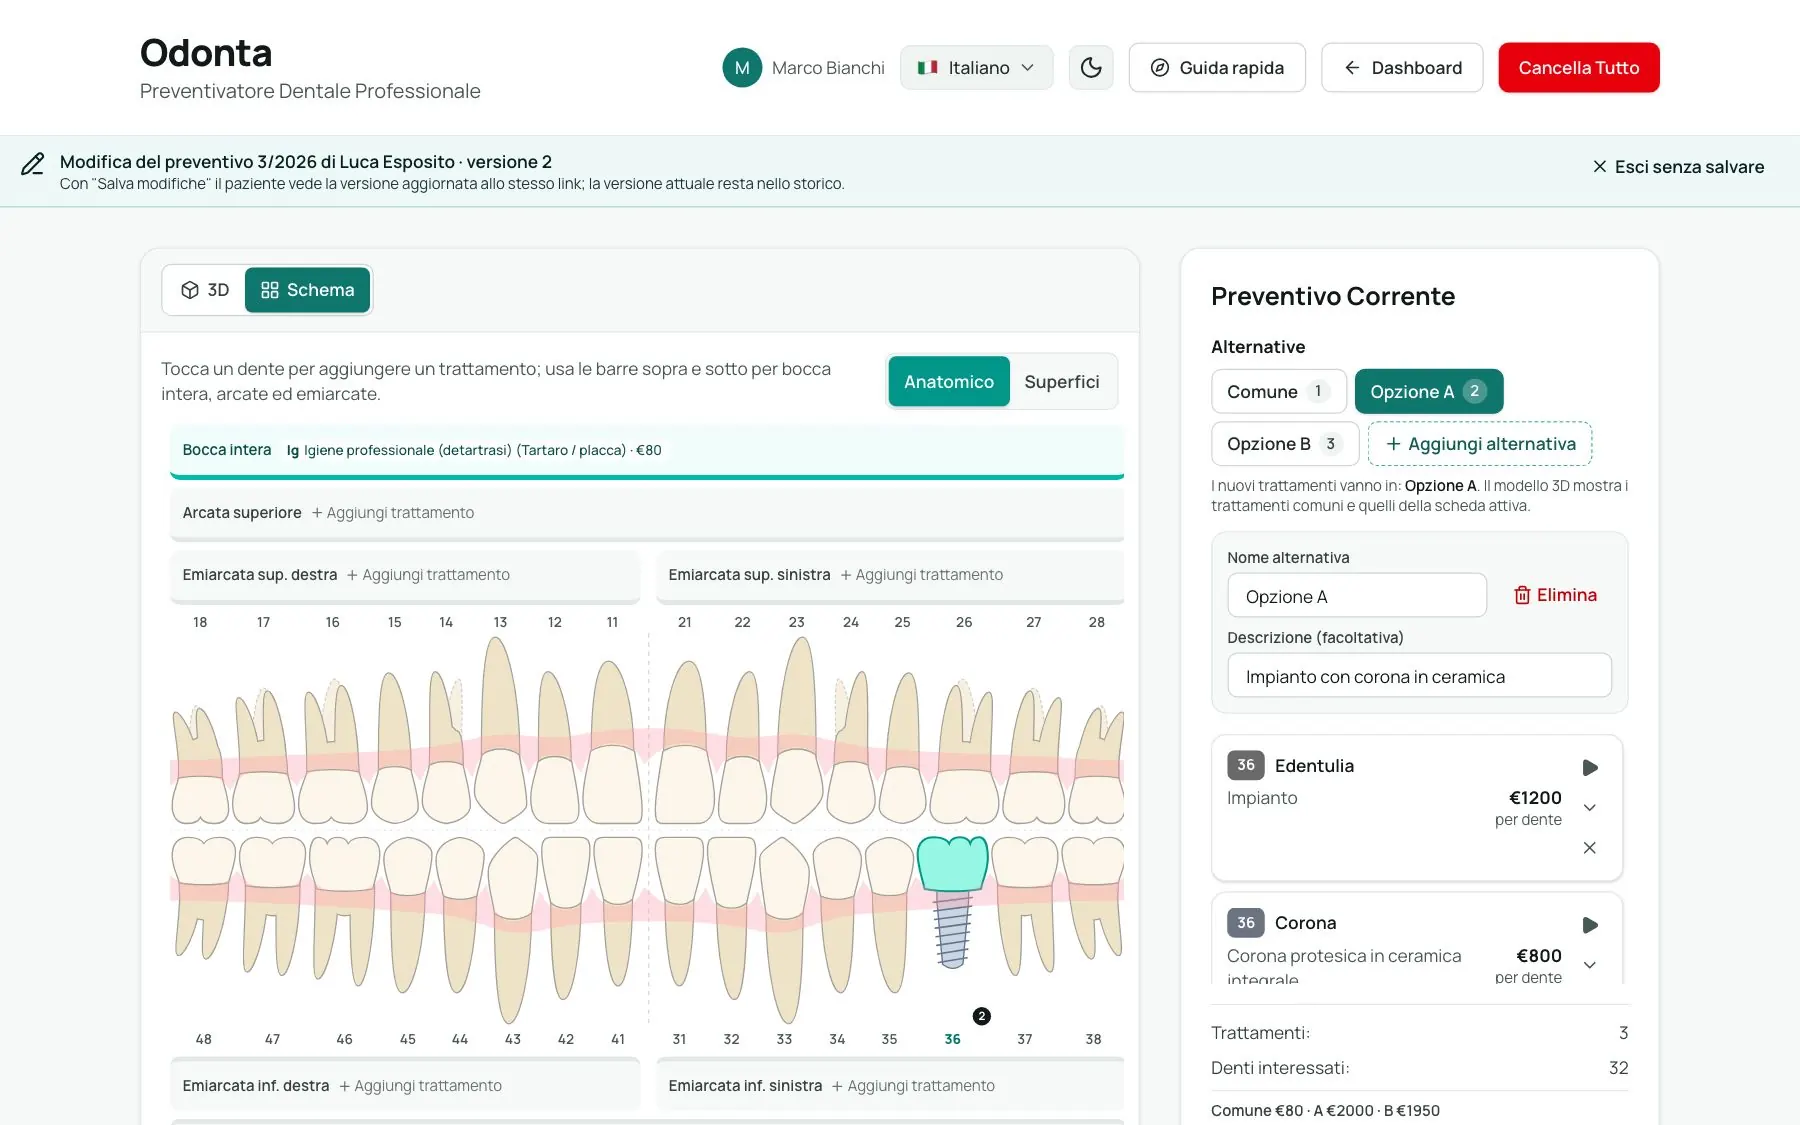This screenshot has width=1800, height=1125.
Task: Click the Descrizione input field
Action: coord(1419,676)
